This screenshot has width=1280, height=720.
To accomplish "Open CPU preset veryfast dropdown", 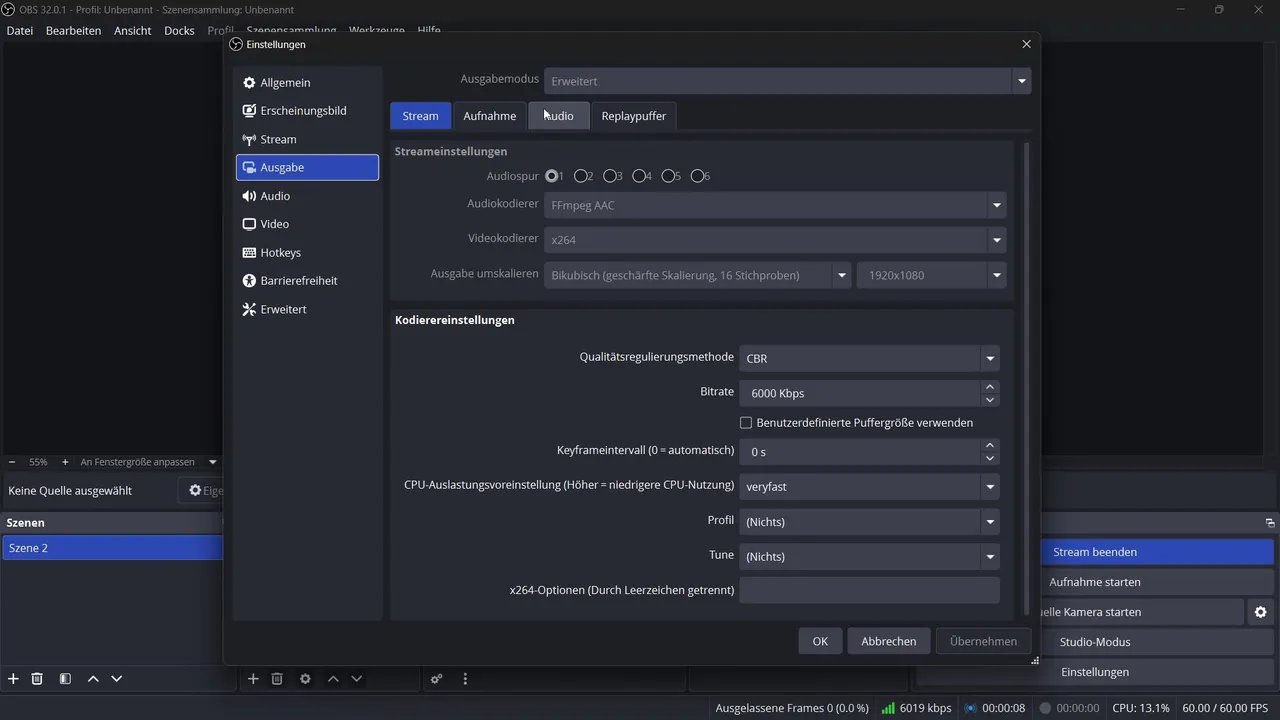I will tap(869, 487).
